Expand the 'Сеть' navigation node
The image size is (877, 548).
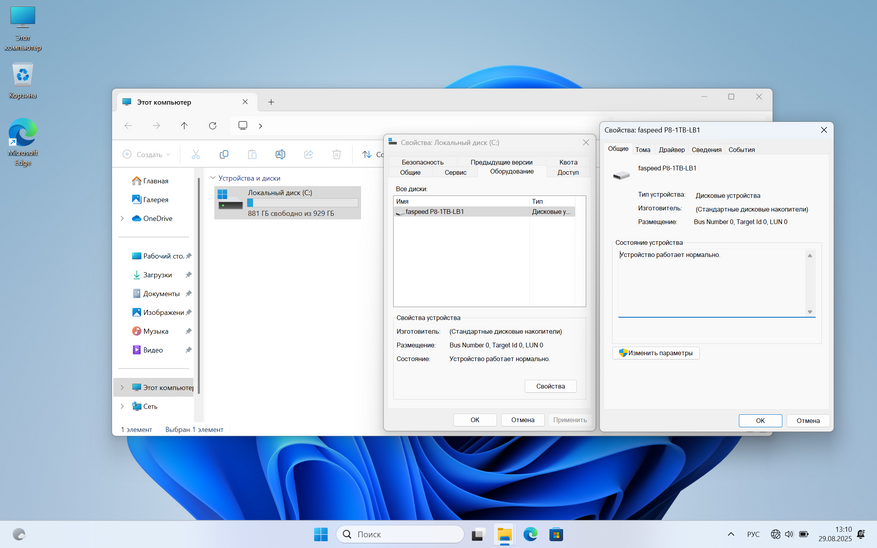click(122, 406)
